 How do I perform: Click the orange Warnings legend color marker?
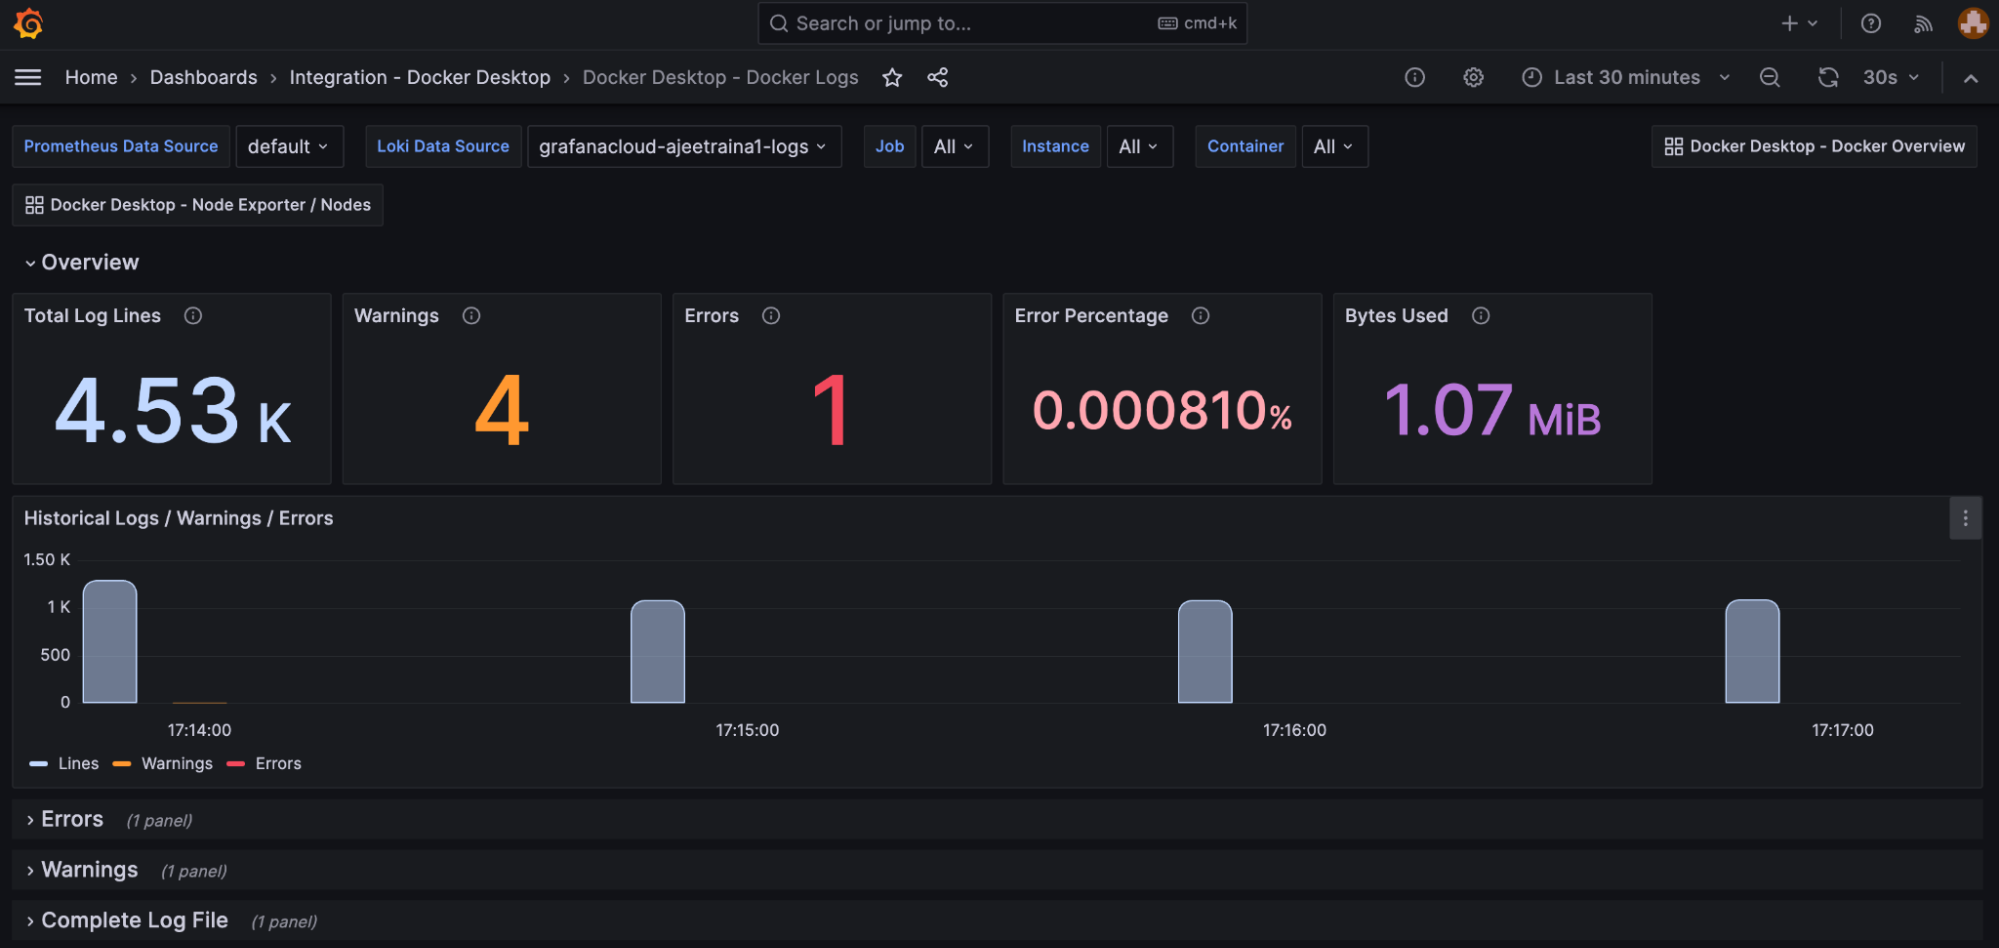(x=122, y=763)
